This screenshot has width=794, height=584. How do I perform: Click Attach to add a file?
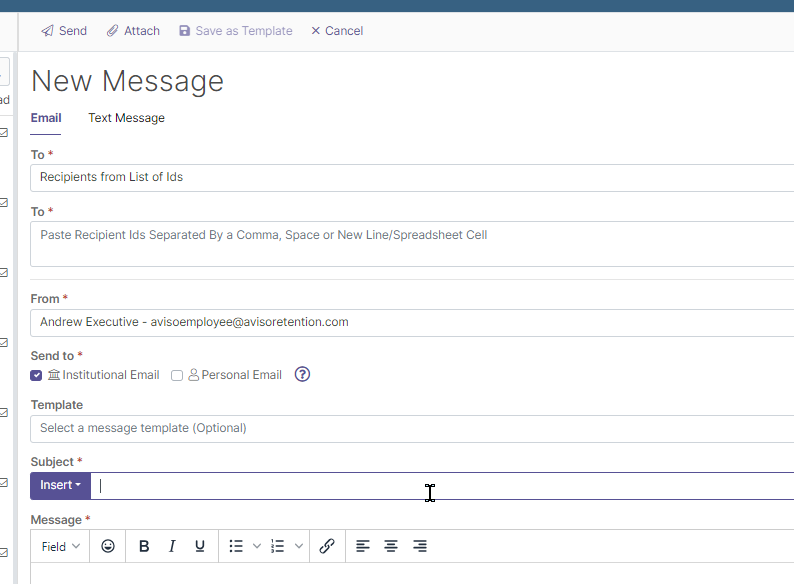point(133,31)
